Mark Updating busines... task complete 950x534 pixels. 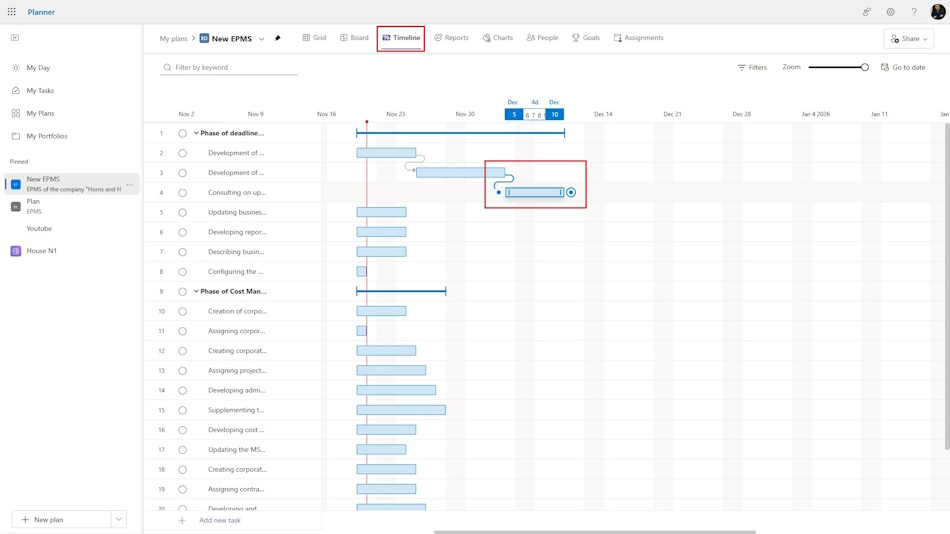pos(182,213)
